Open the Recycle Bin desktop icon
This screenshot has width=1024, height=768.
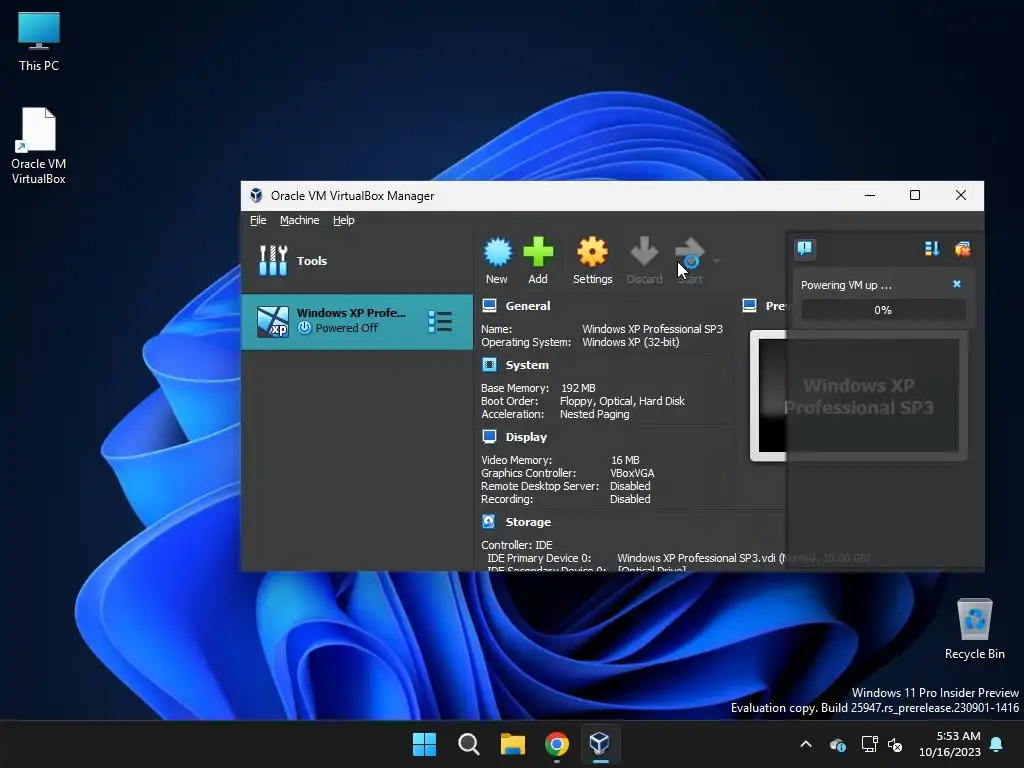click(974, 629)
